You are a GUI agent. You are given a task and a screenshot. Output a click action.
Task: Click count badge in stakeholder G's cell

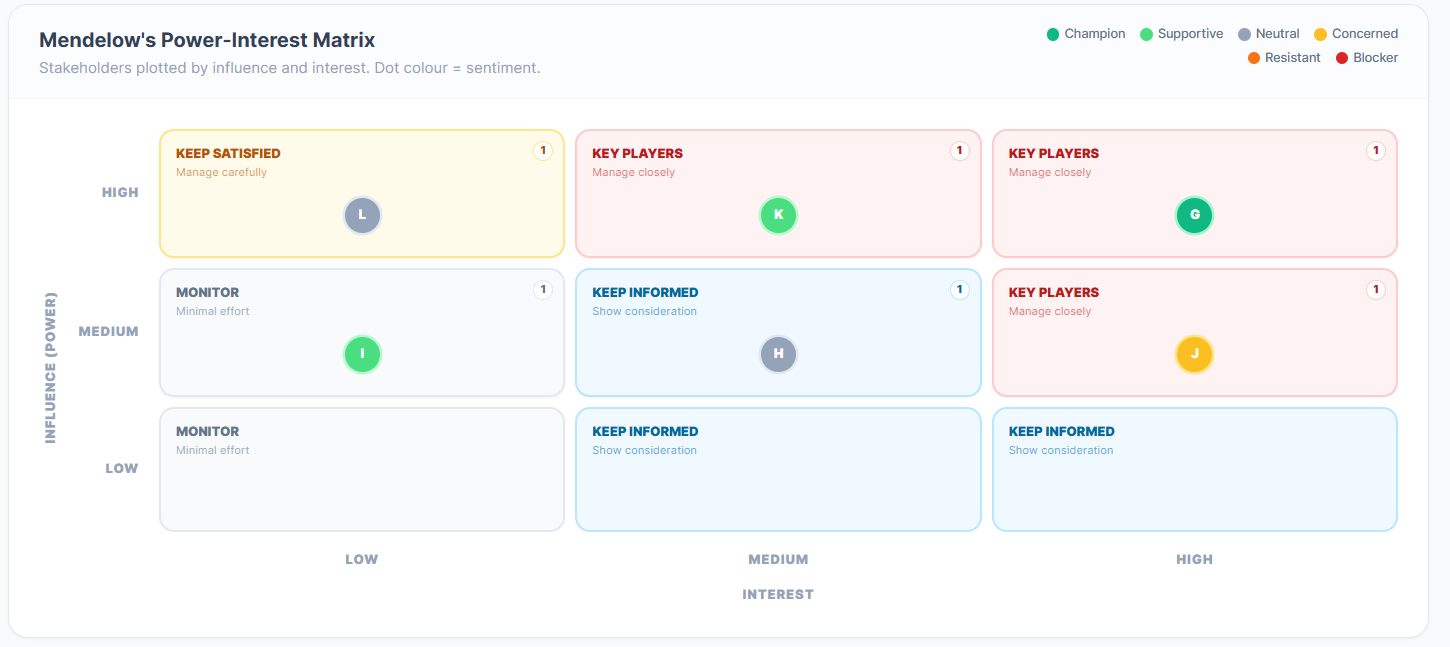1376,151
